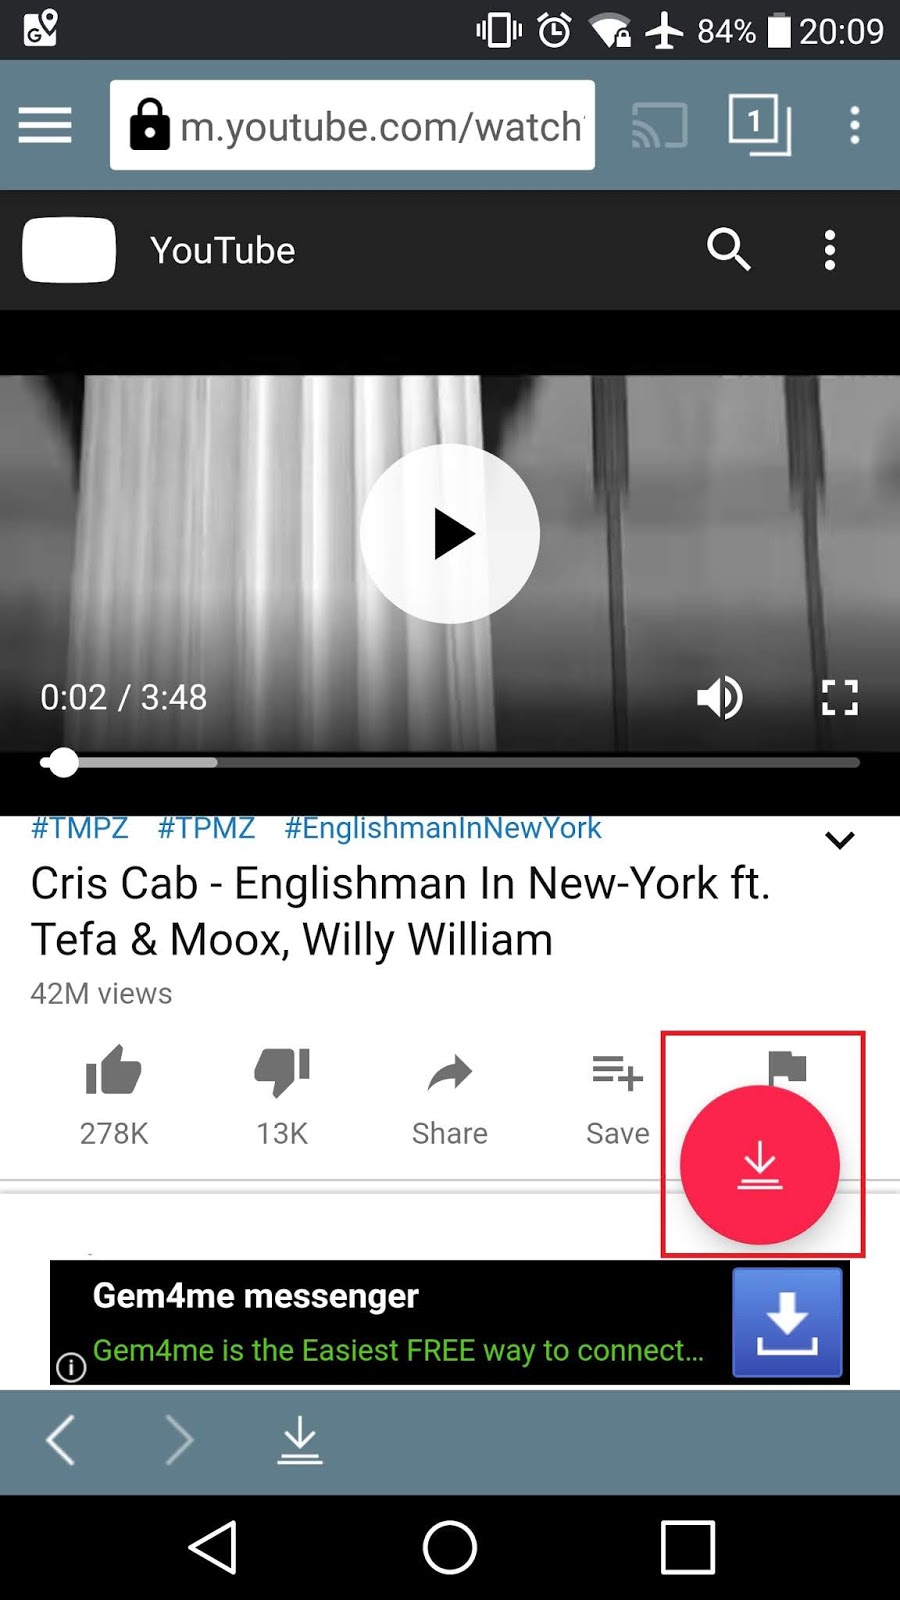Open the #EnglishmanInNewYork hashtag link
Image resolution: width=900 pixels, height=1600 pixels.
[x=443, y=828]
